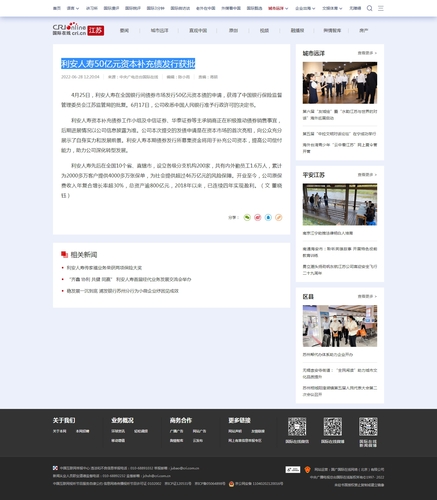
Task: Open 无障碍 accessibility link in top bar
Action: coord(355,8)
